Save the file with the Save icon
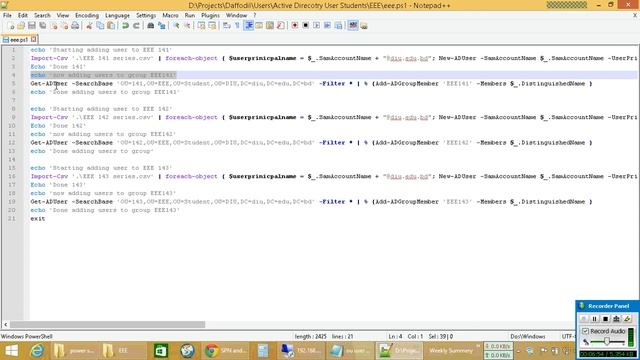Image resolution: width=640 pixels, height=360 pixels. [x=32, y=26]
